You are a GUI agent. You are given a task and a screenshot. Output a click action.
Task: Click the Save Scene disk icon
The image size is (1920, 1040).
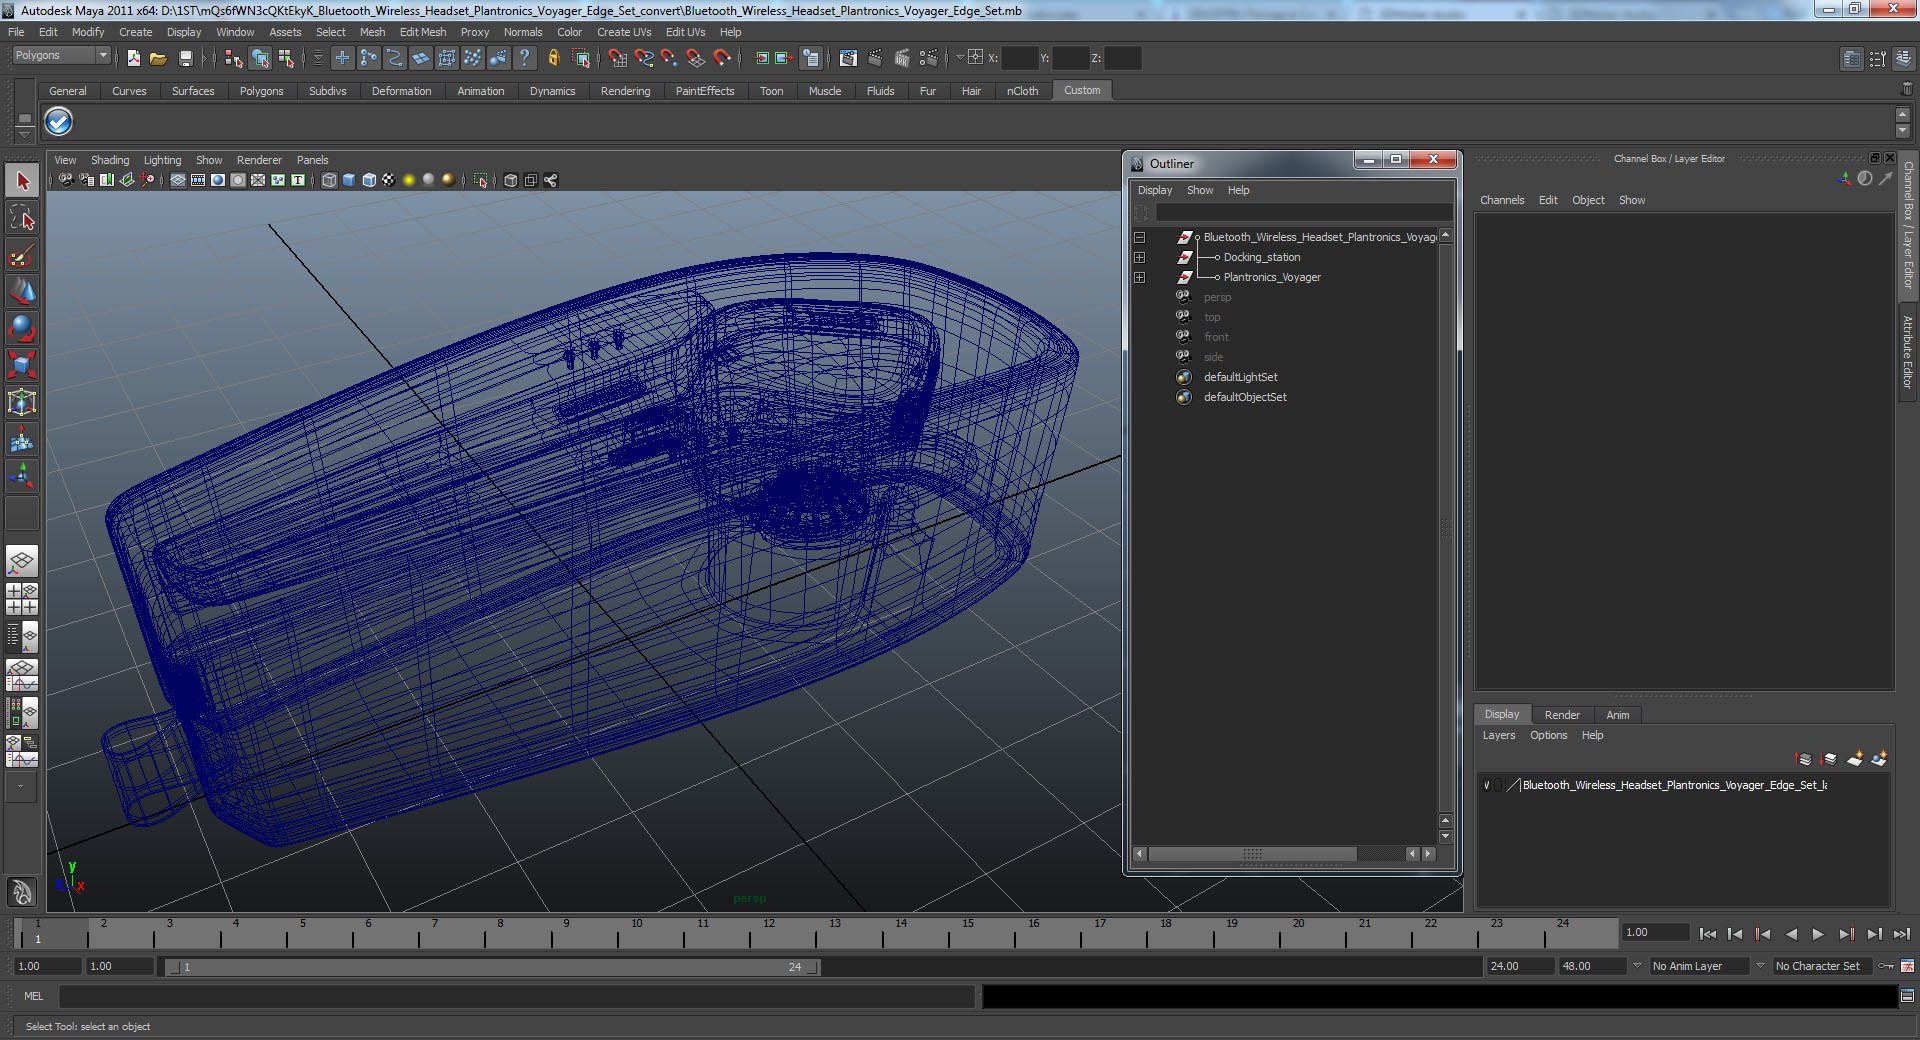(x=185, y=58)
